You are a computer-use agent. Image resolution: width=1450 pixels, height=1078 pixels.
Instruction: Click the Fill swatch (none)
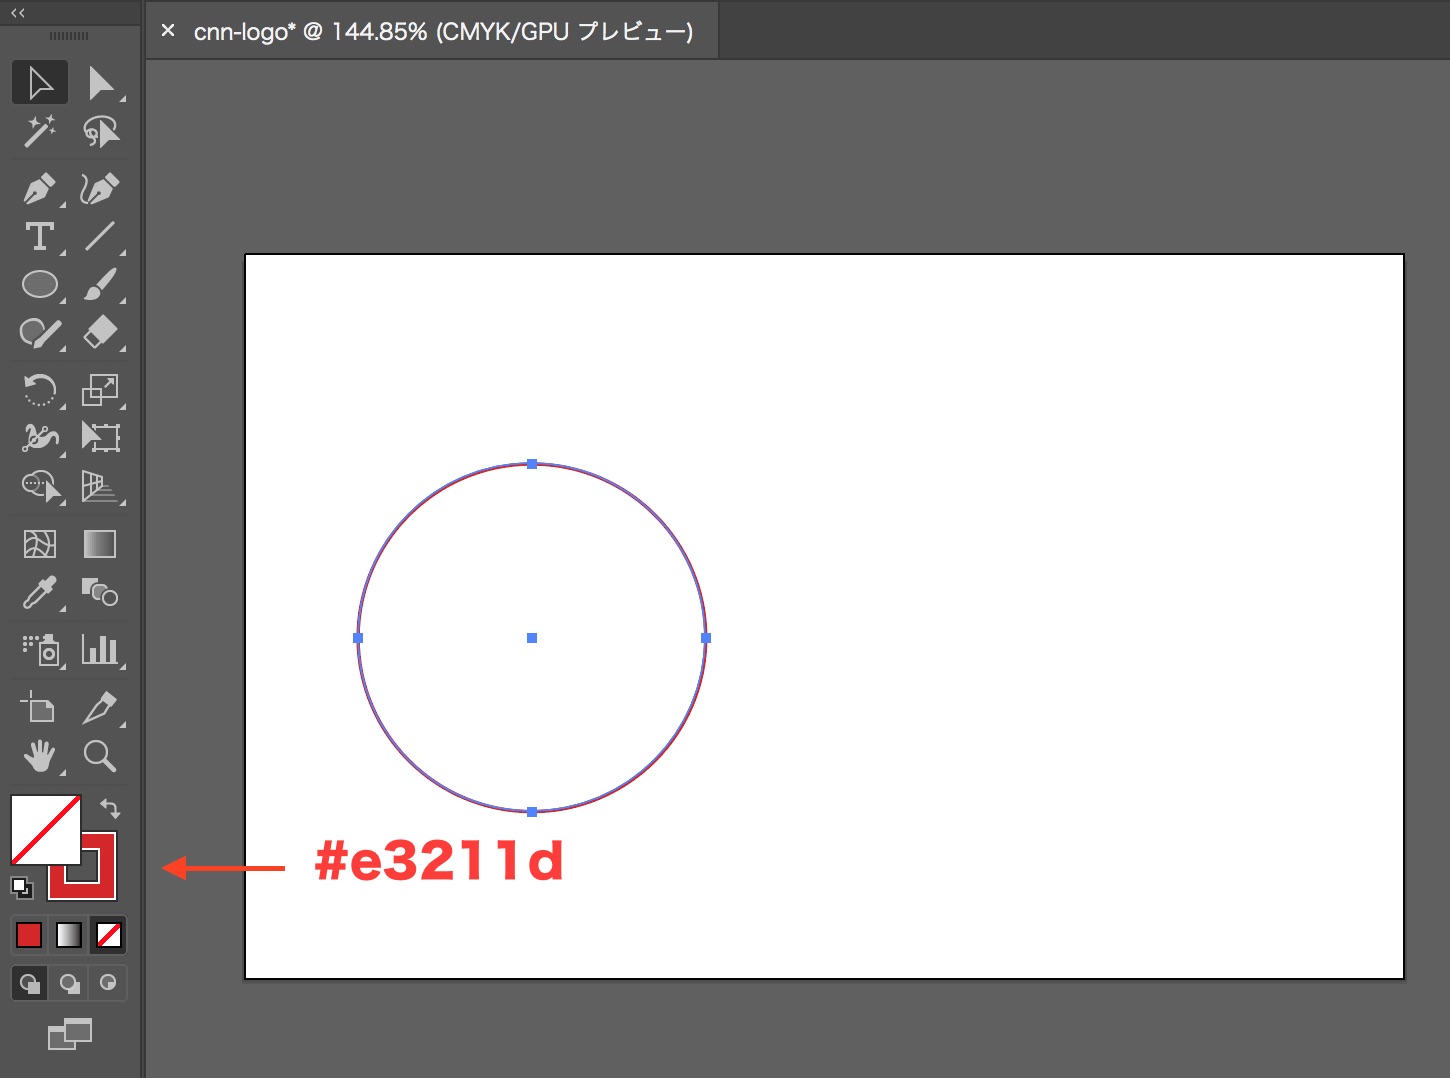tap(46, 830)
